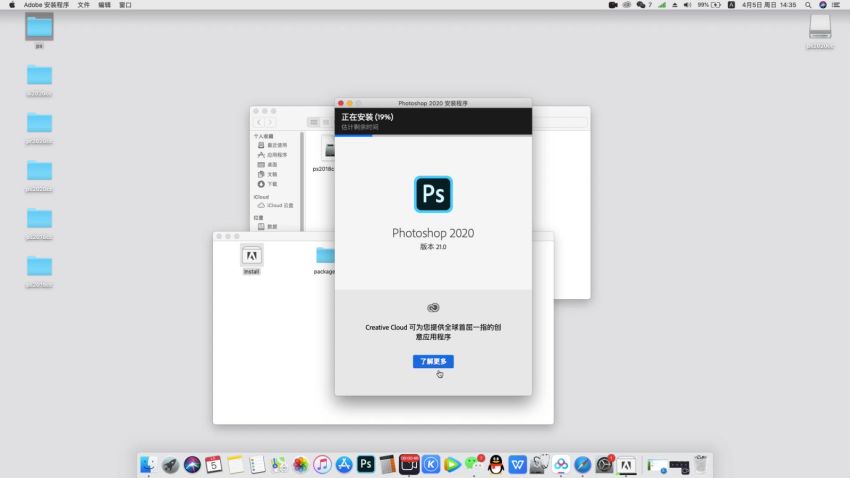Click the Photoshop 2020 product name text
The width and height of the screenshot is (850, 478).
433,233
